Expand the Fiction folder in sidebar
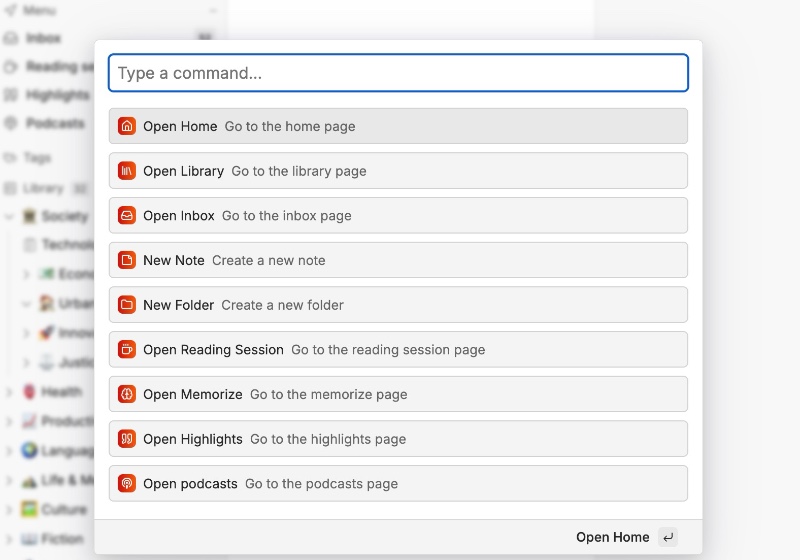This screenshot has width=800, height=560. coord(9,539)
